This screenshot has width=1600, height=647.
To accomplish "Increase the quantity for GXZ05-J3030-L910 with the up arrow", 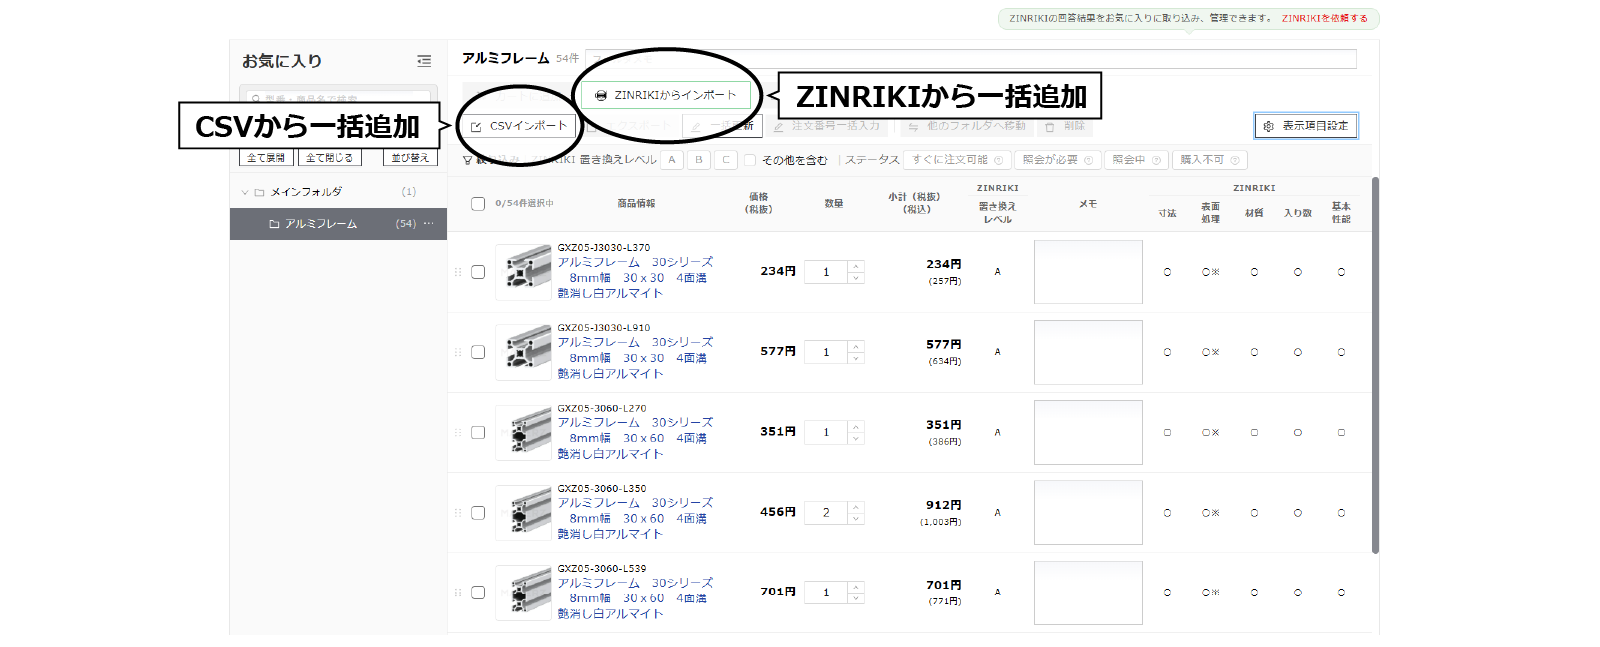I will tap(856, 346).
